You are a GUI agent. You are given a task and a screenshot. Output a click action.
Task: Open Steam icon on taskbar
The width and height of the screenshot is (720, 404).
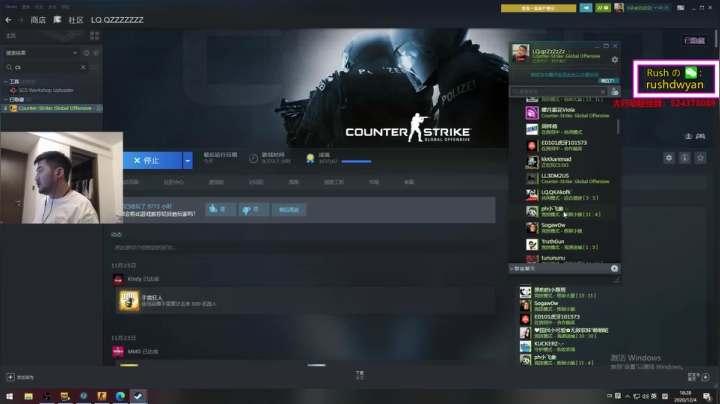[x=138, y=396]
